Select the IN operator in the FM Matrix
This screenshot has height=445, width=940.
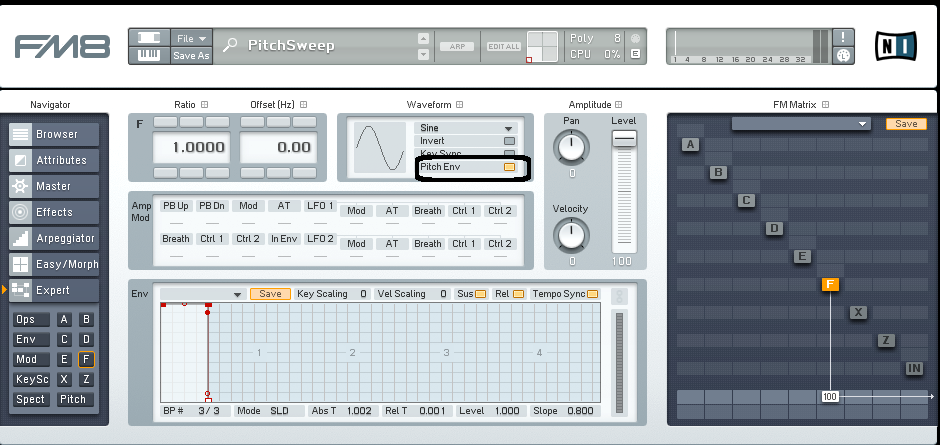[914, 368]
